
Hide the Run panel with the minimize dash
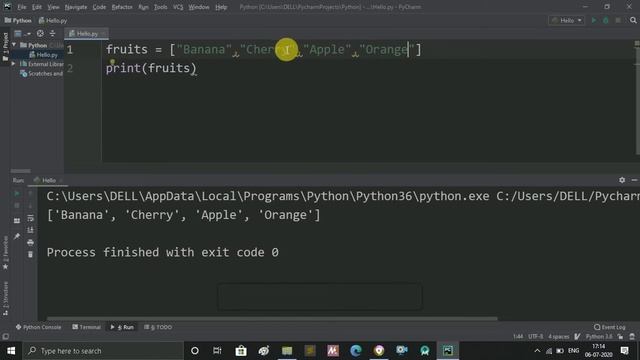[634, 180]
